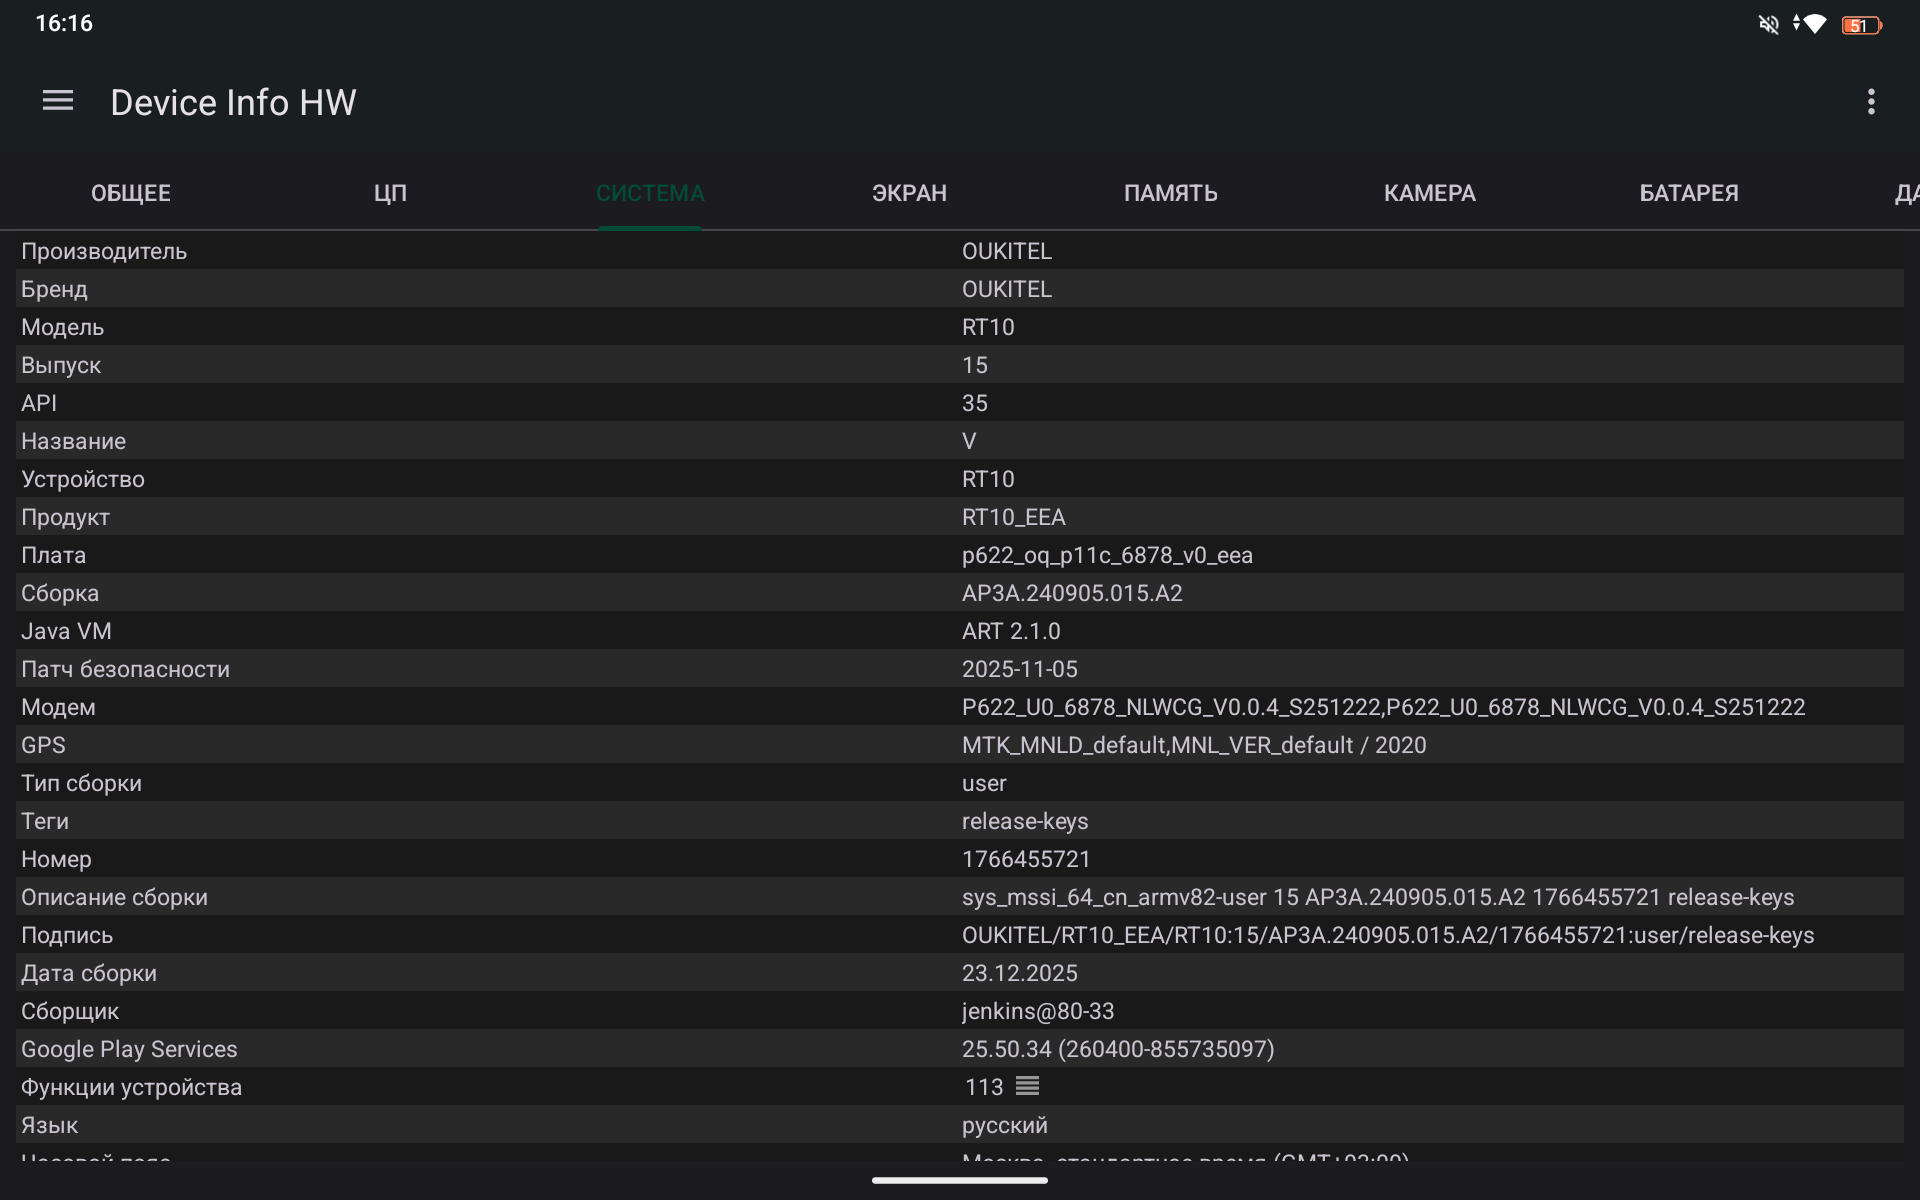Select the ЭКРАН tab
Image resolution: width=1920 pixels, height=1200 pixels.
point(909,193)
